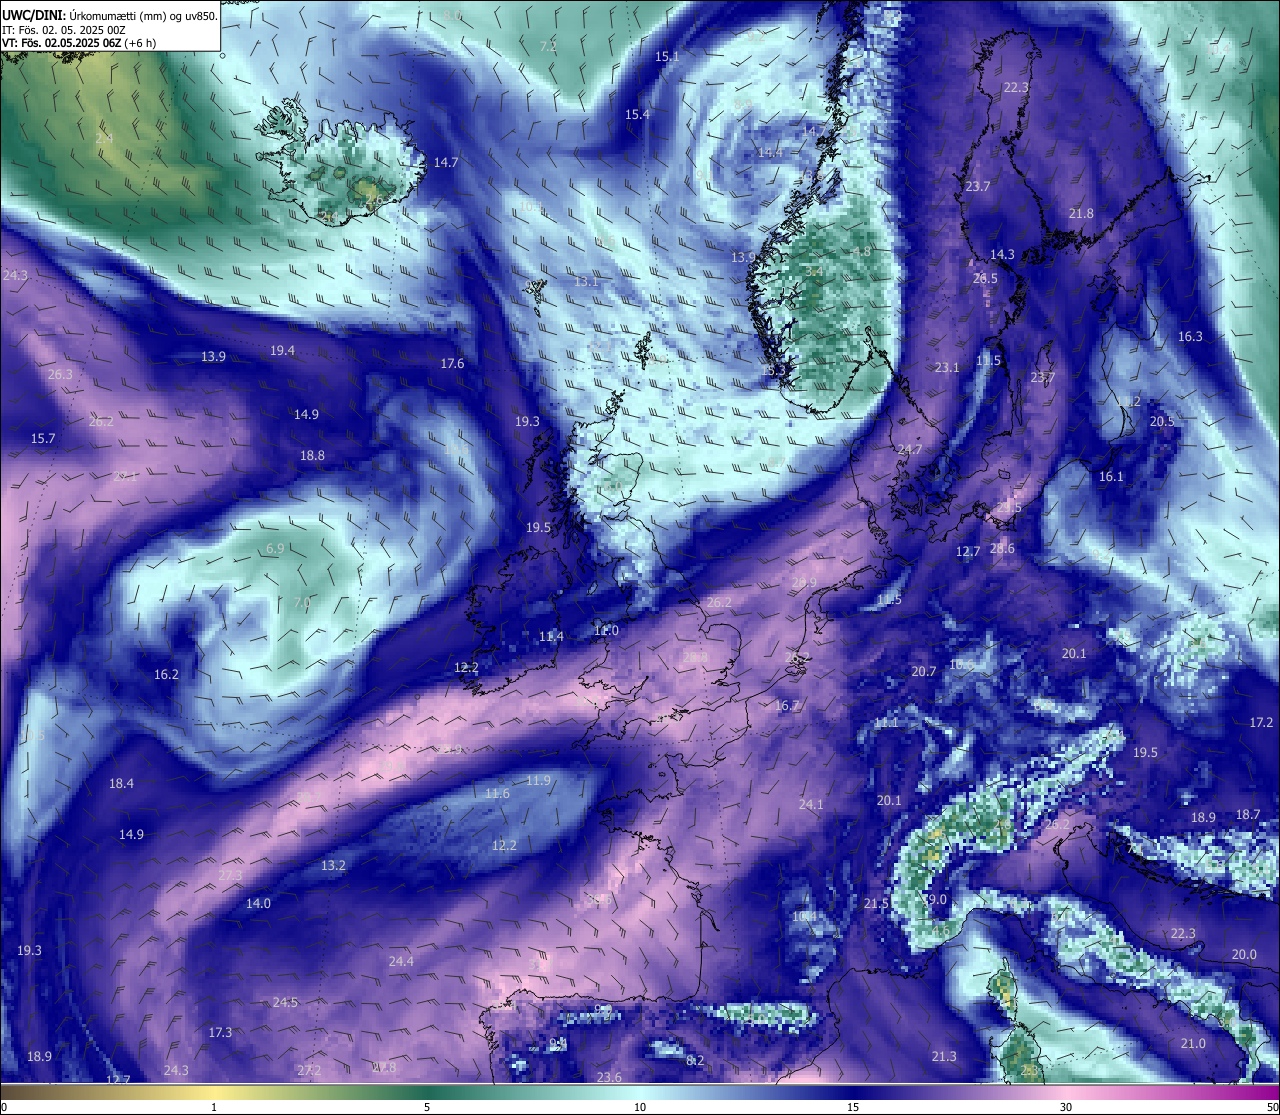Viewport: 1280px width, 1115px height.
Task: Click the 23.6 value on the map
Action: [x=609, y=1078]
